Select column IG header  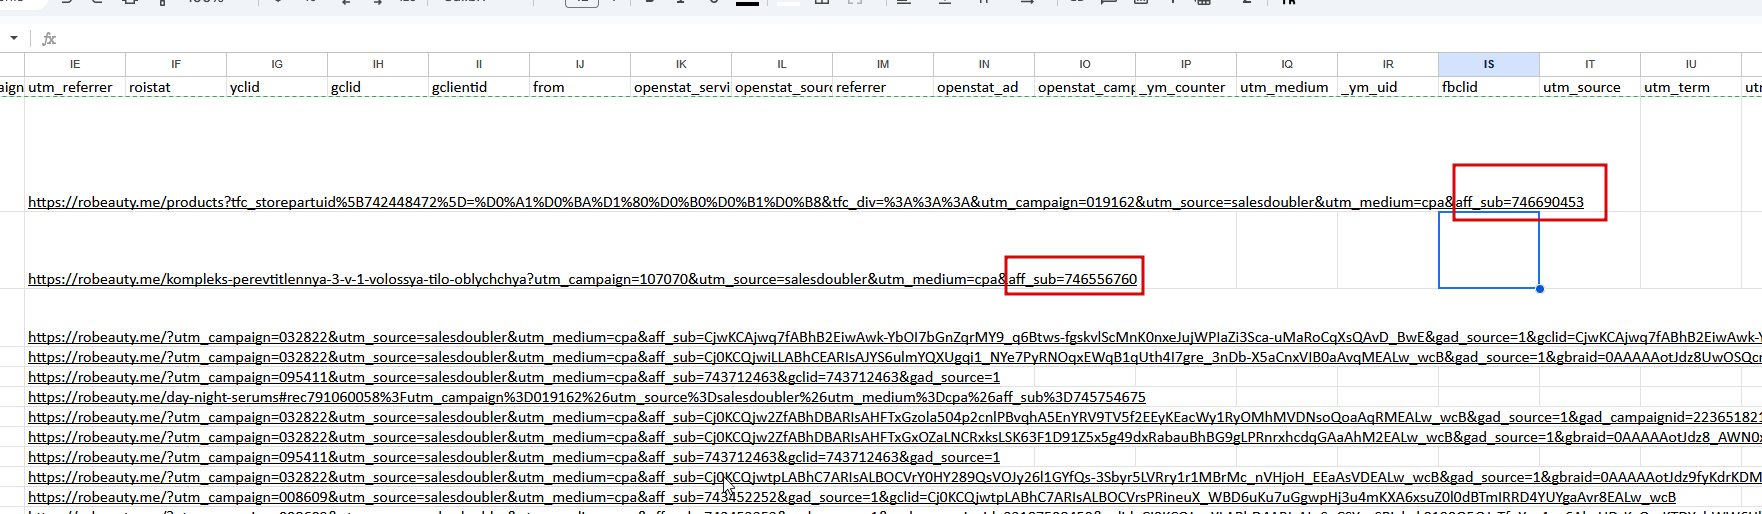[x=277, y=64]
